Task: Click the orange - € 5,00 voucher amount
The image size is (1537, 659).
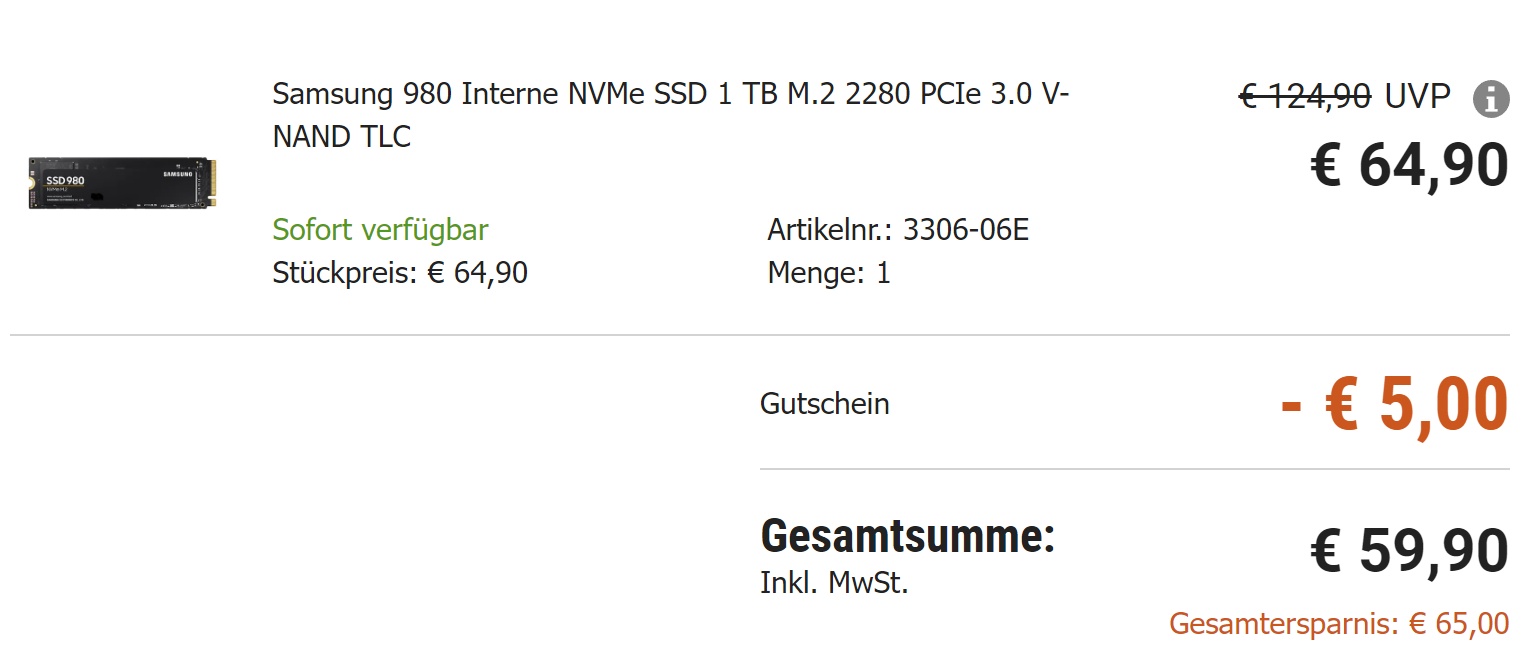Action: [x=1394, y=404]
